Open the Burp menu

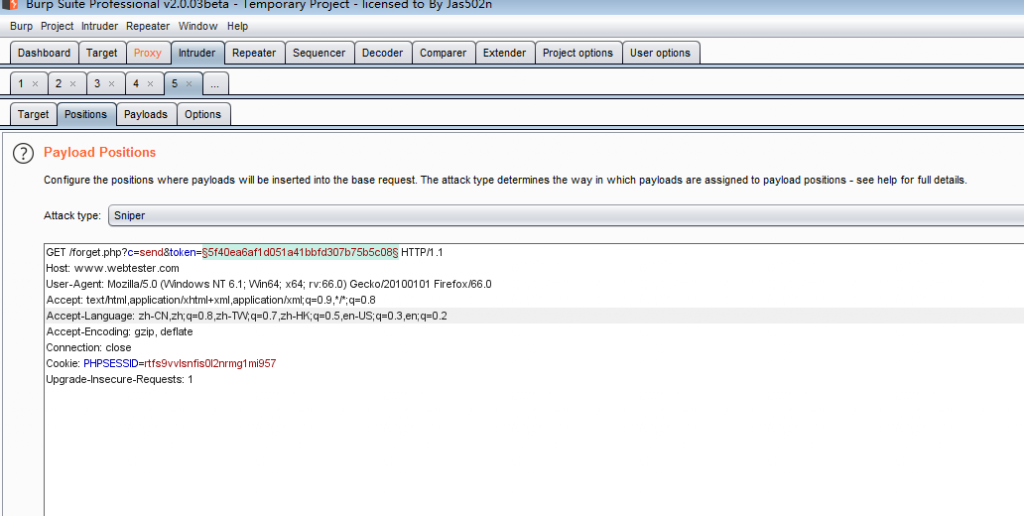[x=21, y=26]
